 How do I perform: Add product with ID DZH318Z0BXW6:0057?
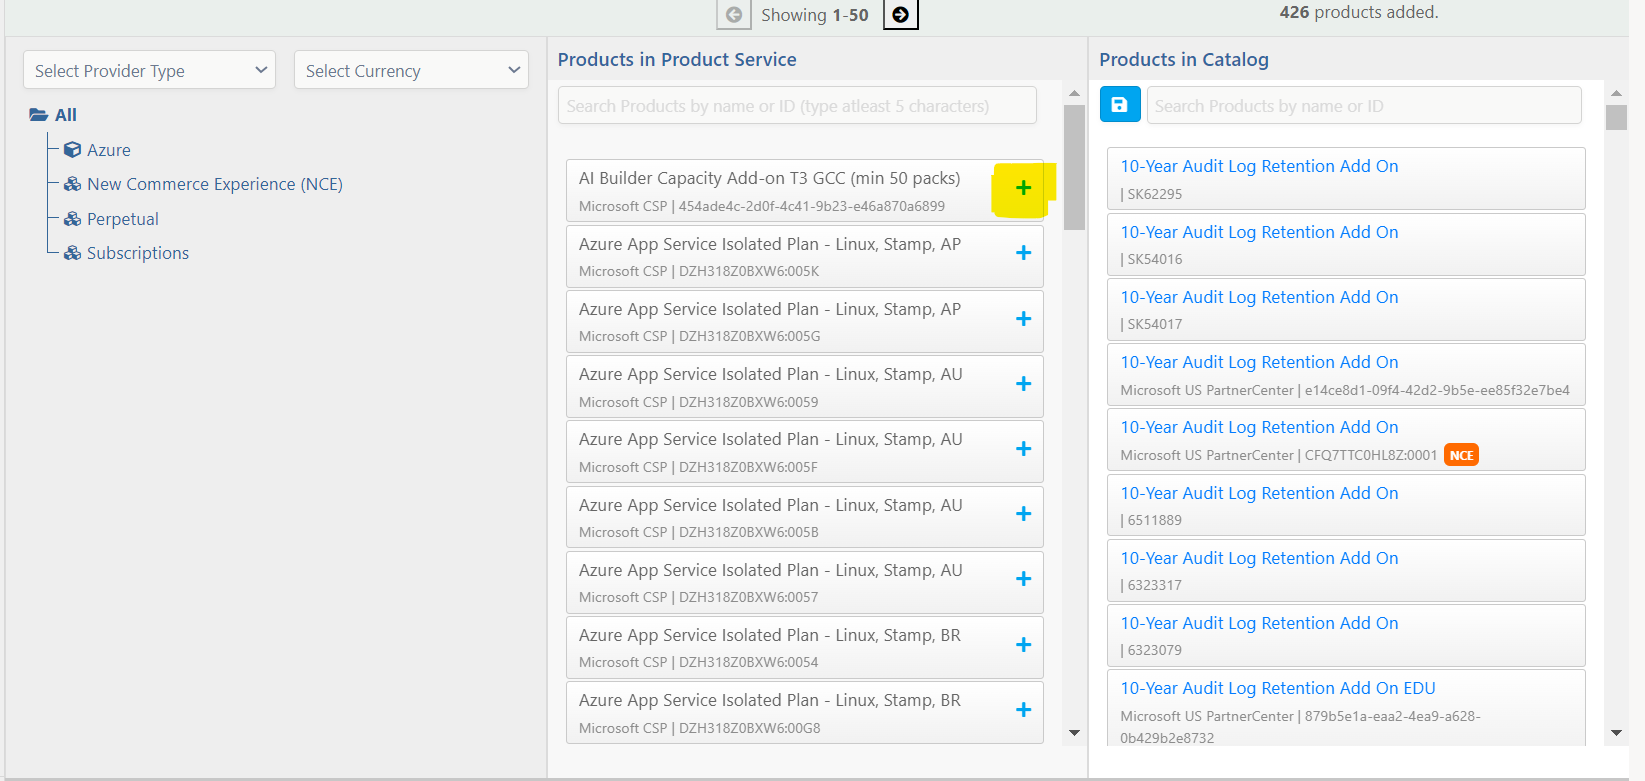[x=1023, y=579]
